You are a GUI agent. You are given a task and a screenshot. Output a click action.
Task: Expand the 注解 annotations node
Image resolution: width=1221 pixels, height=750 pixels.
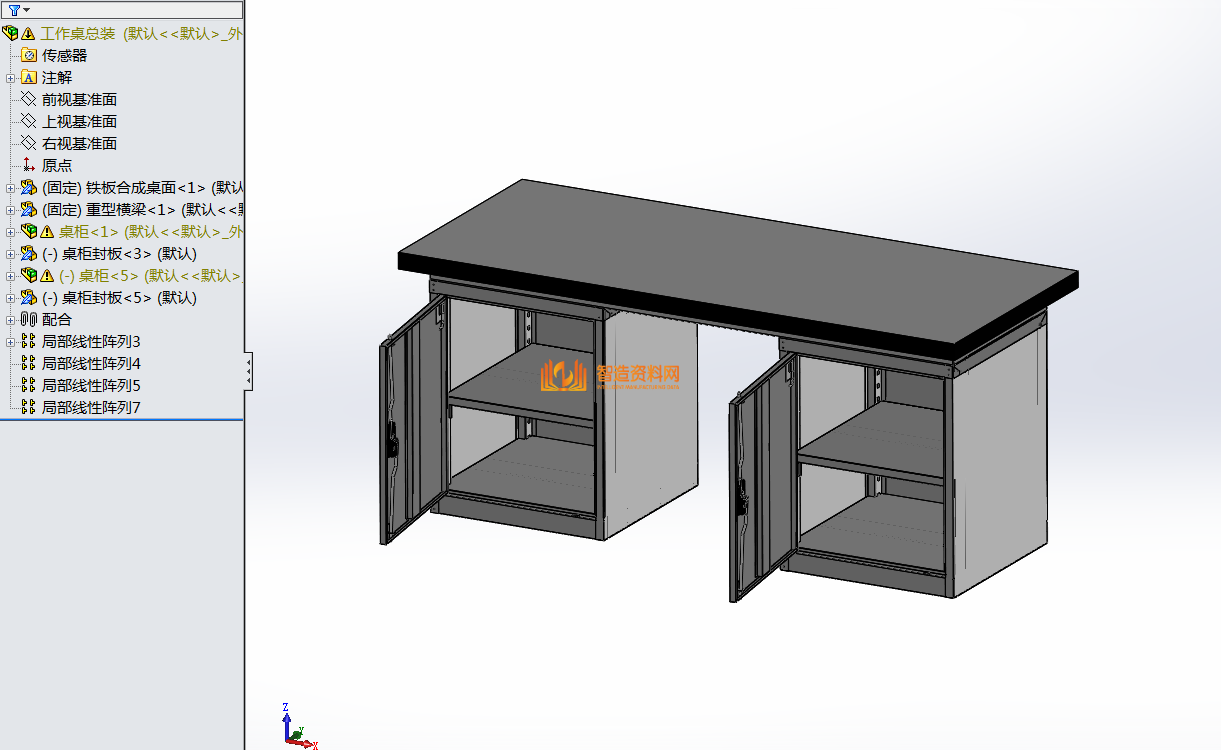click(x=11, y=77)
